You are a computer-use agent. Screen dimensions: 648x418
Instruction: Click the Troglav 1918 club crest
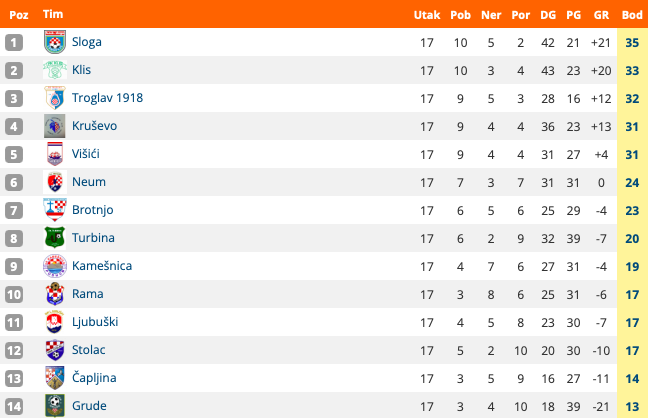coord(55,98)
